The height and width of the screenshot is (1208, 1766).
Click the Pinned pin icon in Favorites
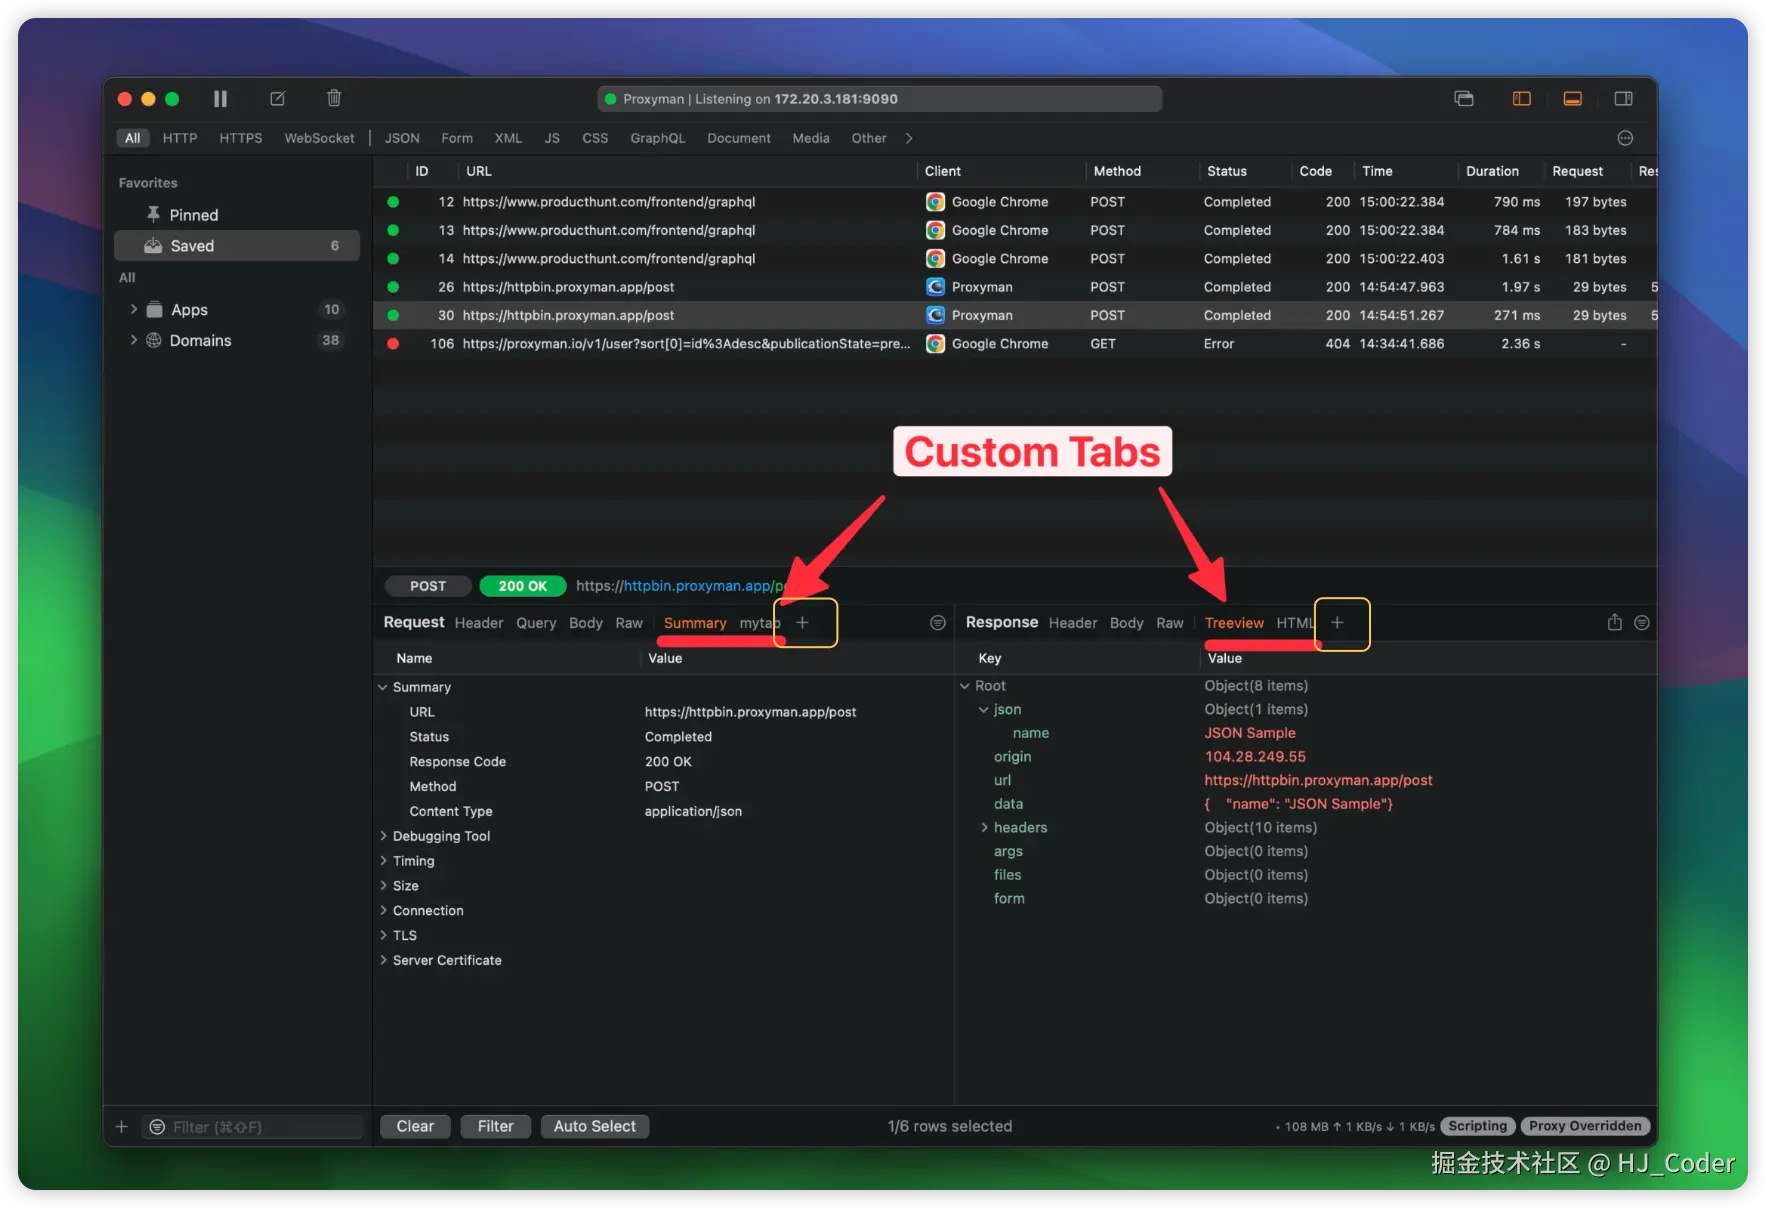click(153, 214)
